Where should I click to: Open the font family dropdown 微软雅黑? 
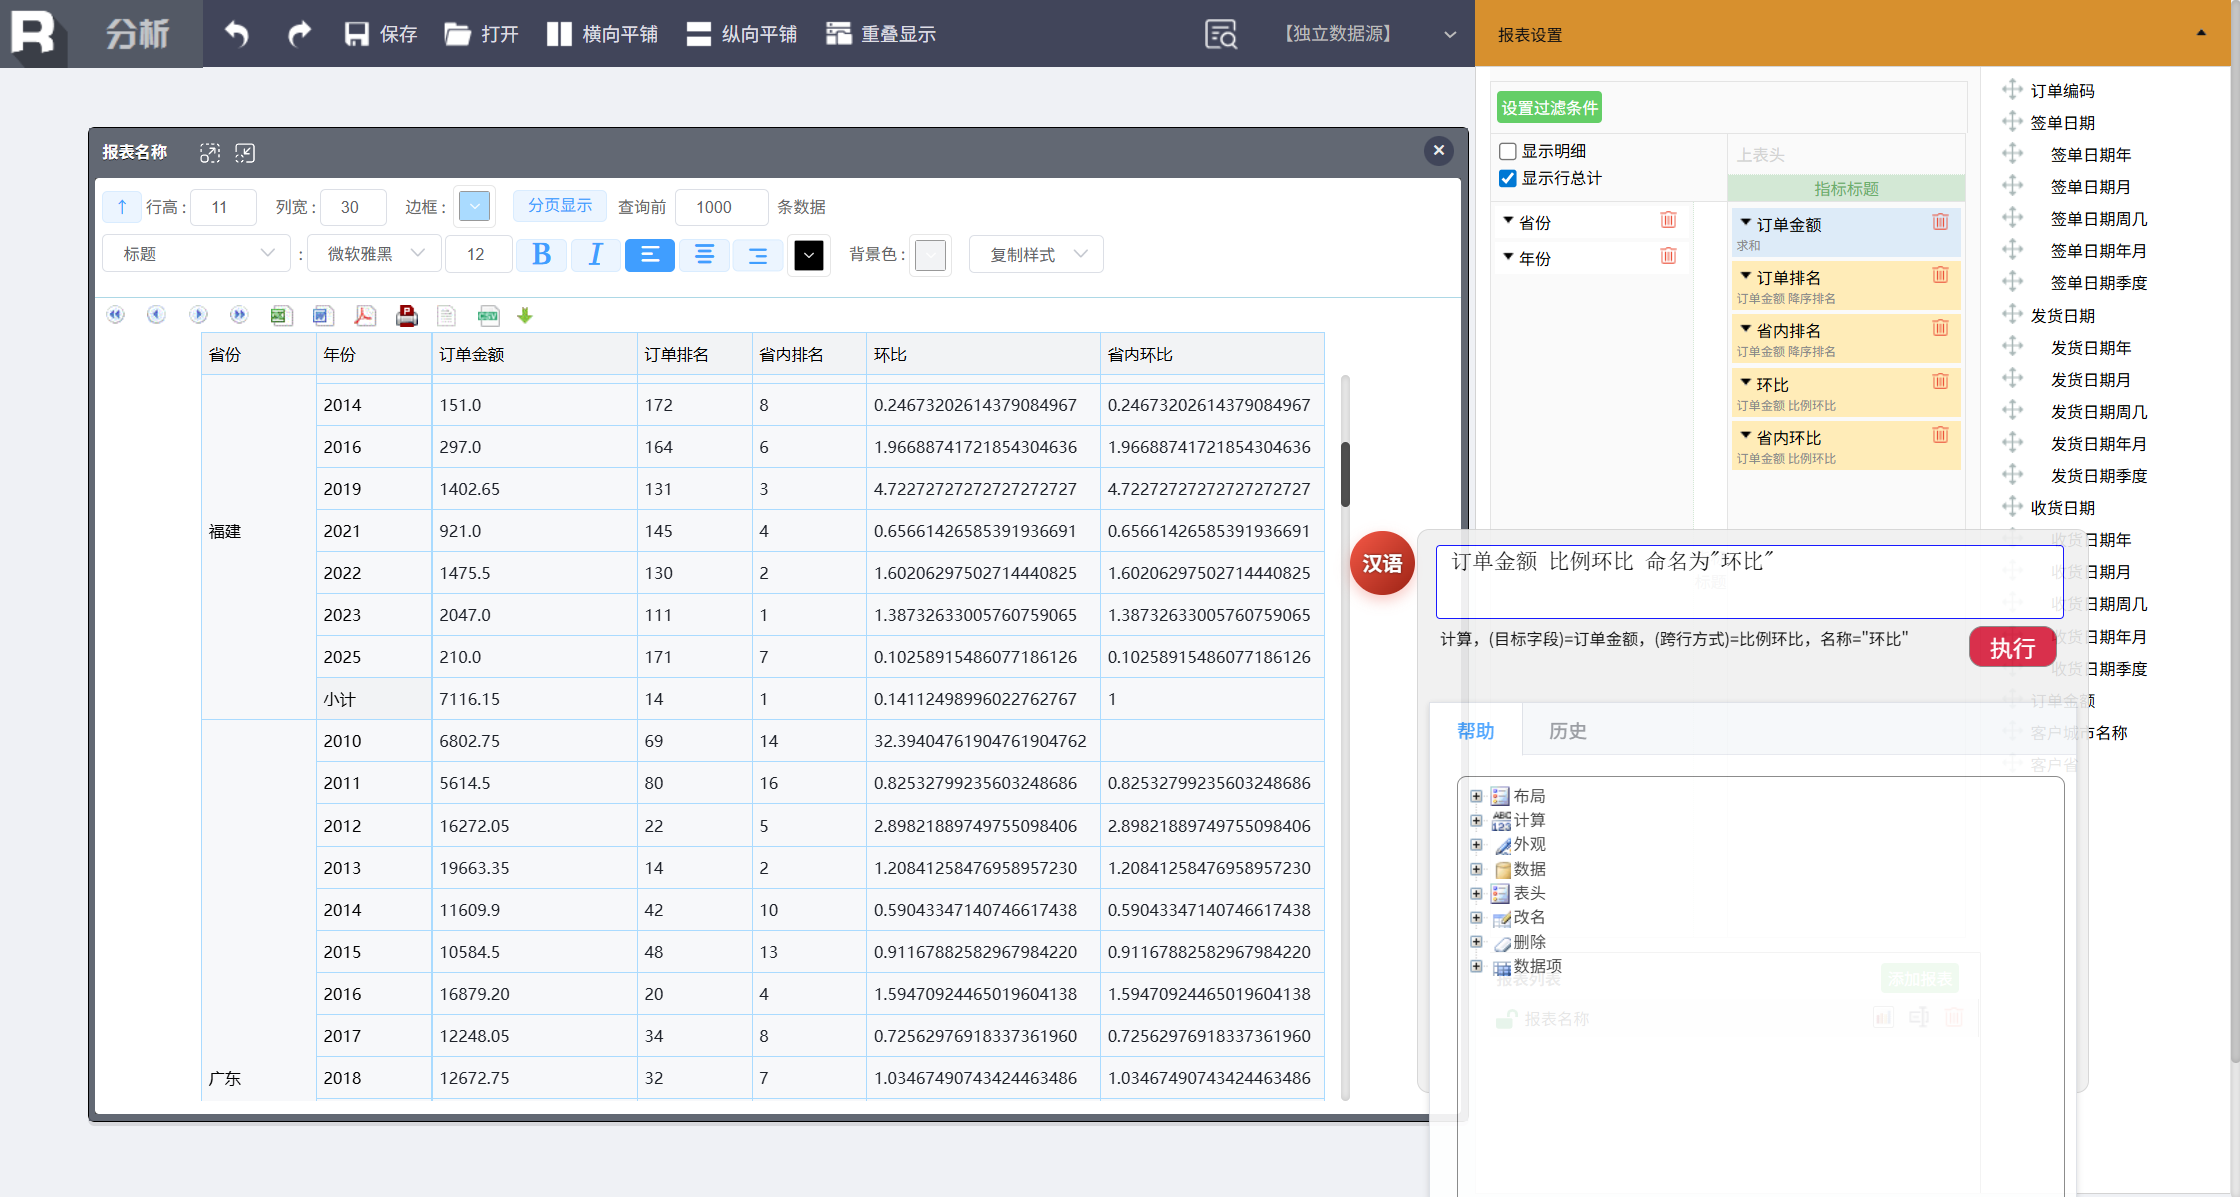click(375, 254)
